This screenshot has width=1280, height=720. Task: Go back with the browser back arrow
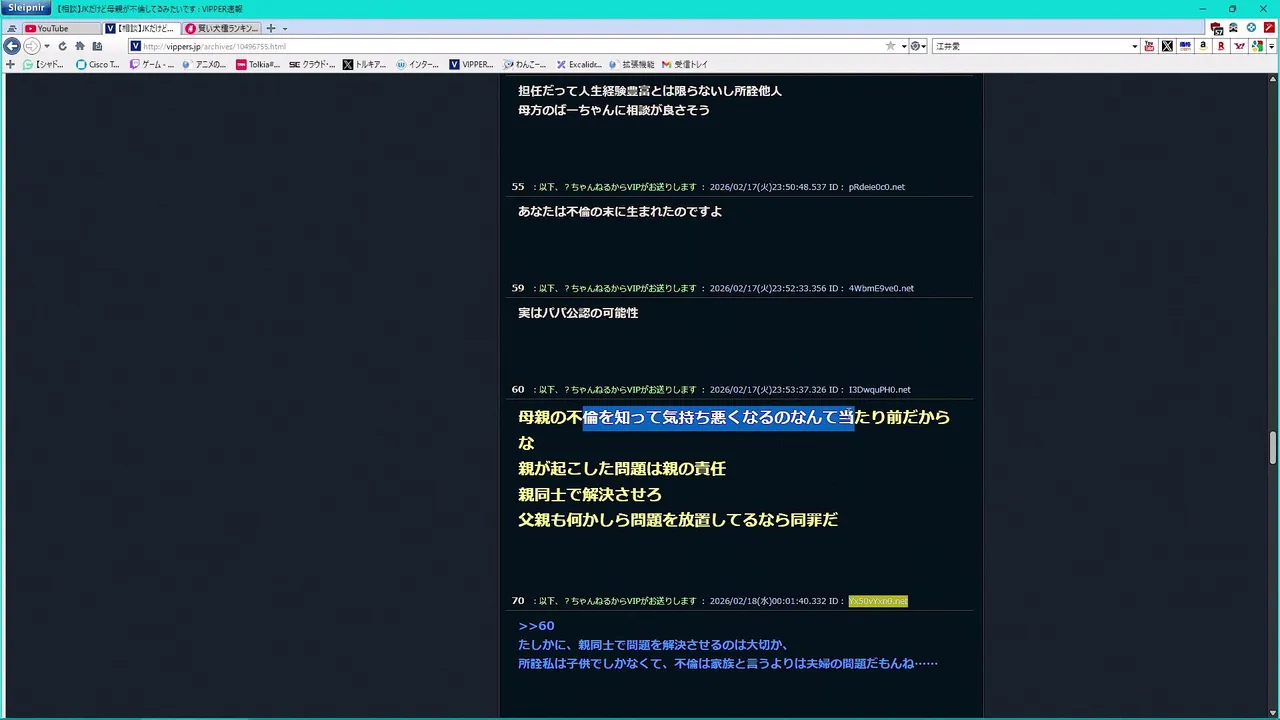click(12, 46)
